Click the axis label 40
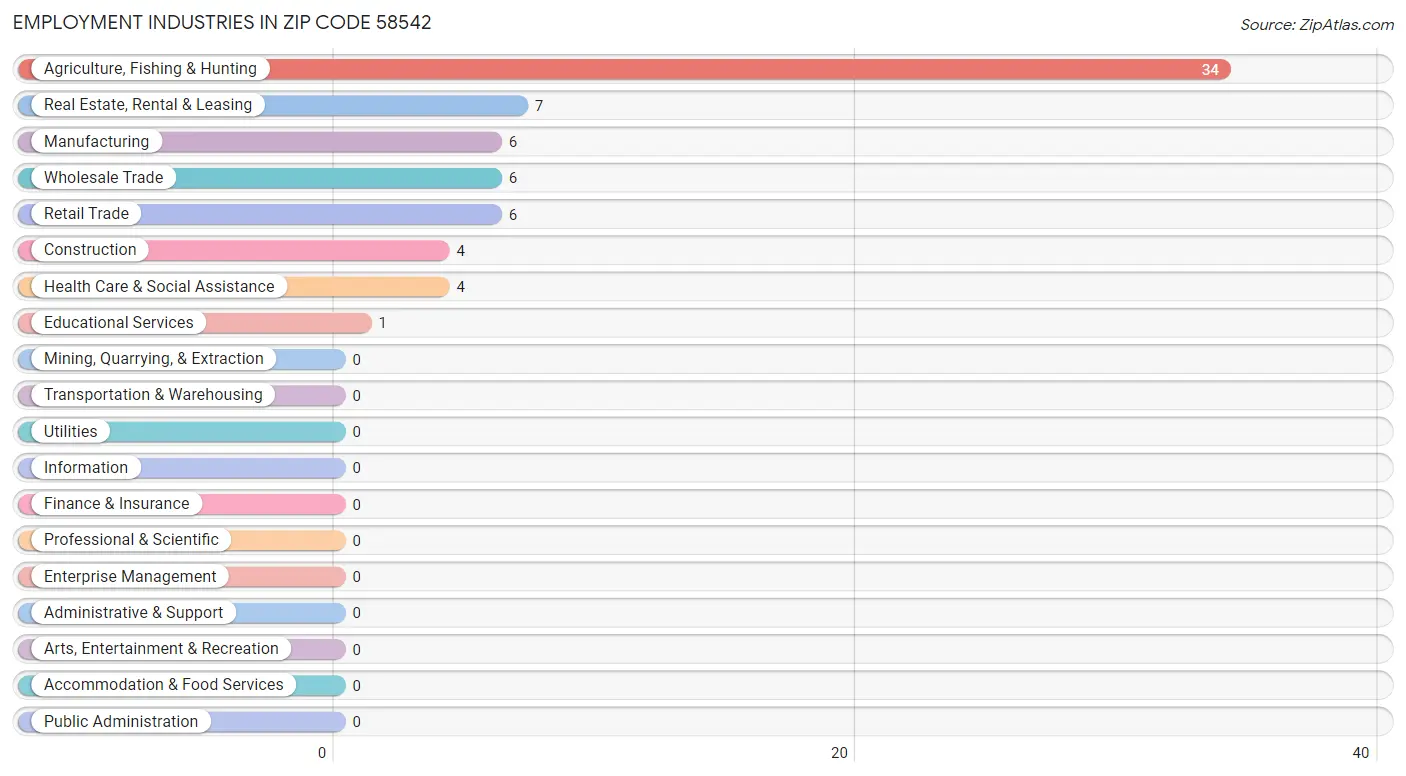This screenshot has height=776, width=1406. (x=1360, y=753)
